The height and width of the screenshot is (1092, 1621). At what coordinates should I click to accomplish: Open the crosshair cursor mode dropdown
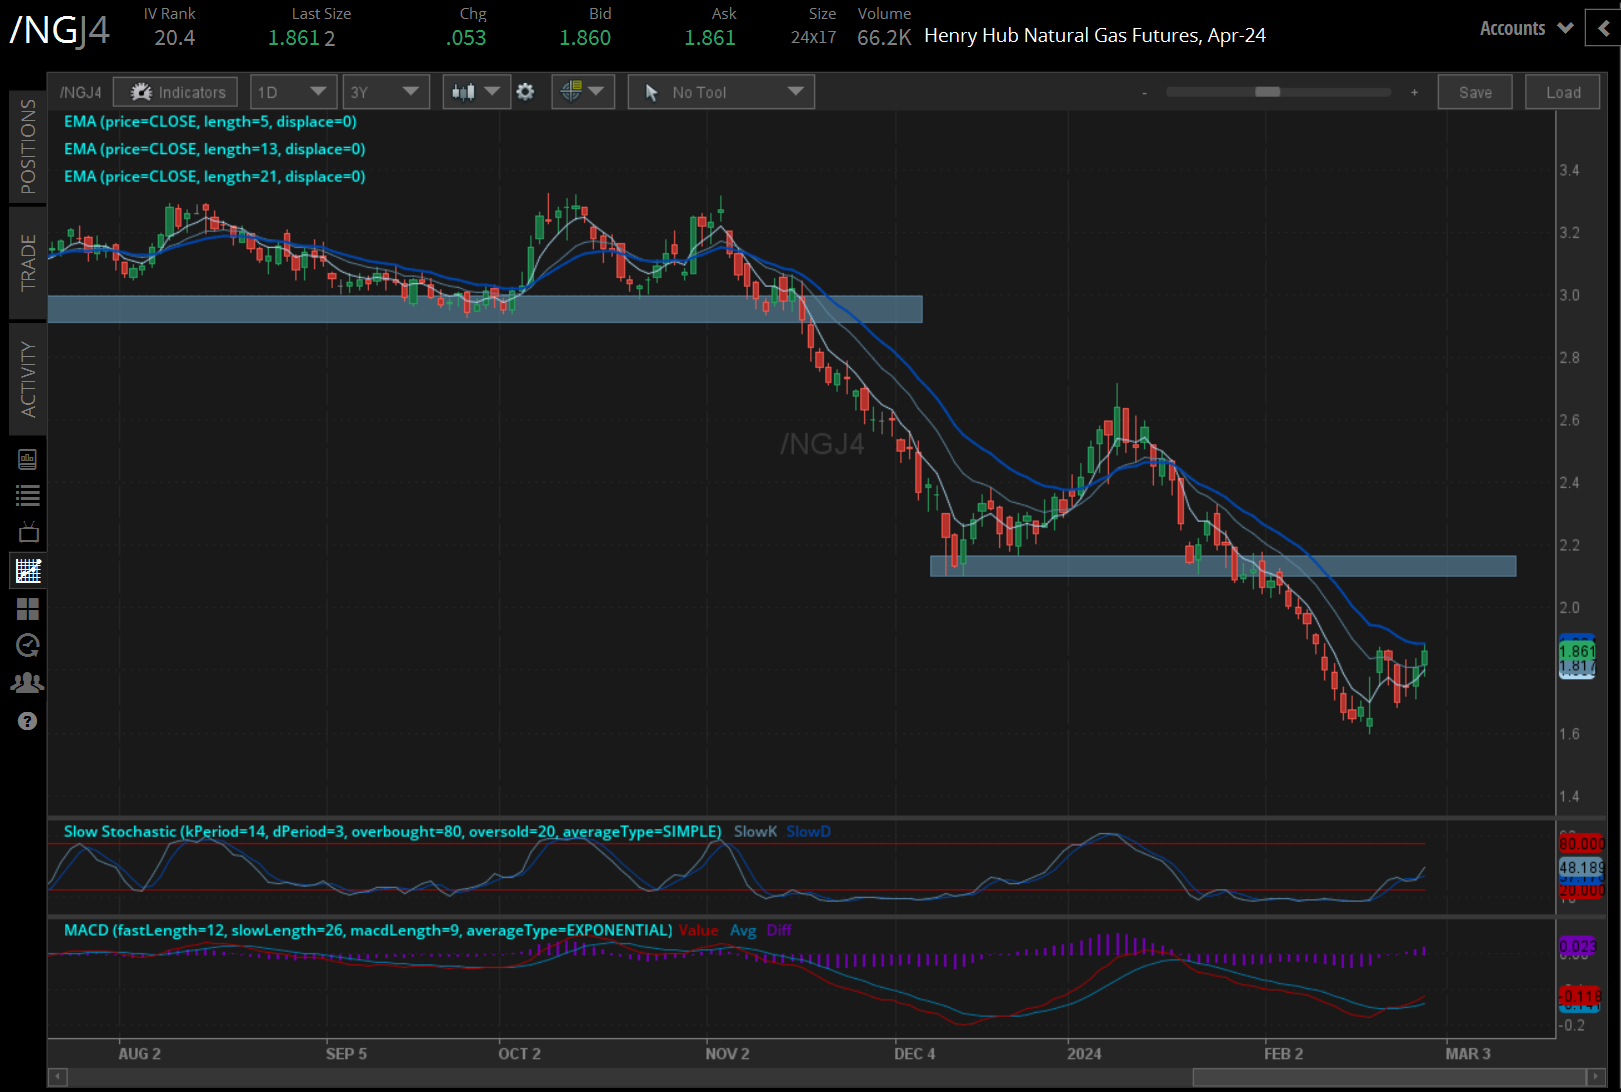[582, 92]
